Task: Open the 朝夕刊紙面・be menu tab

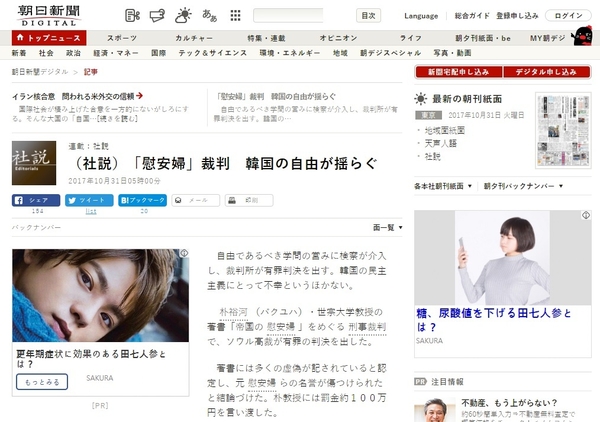Action: 483,38
